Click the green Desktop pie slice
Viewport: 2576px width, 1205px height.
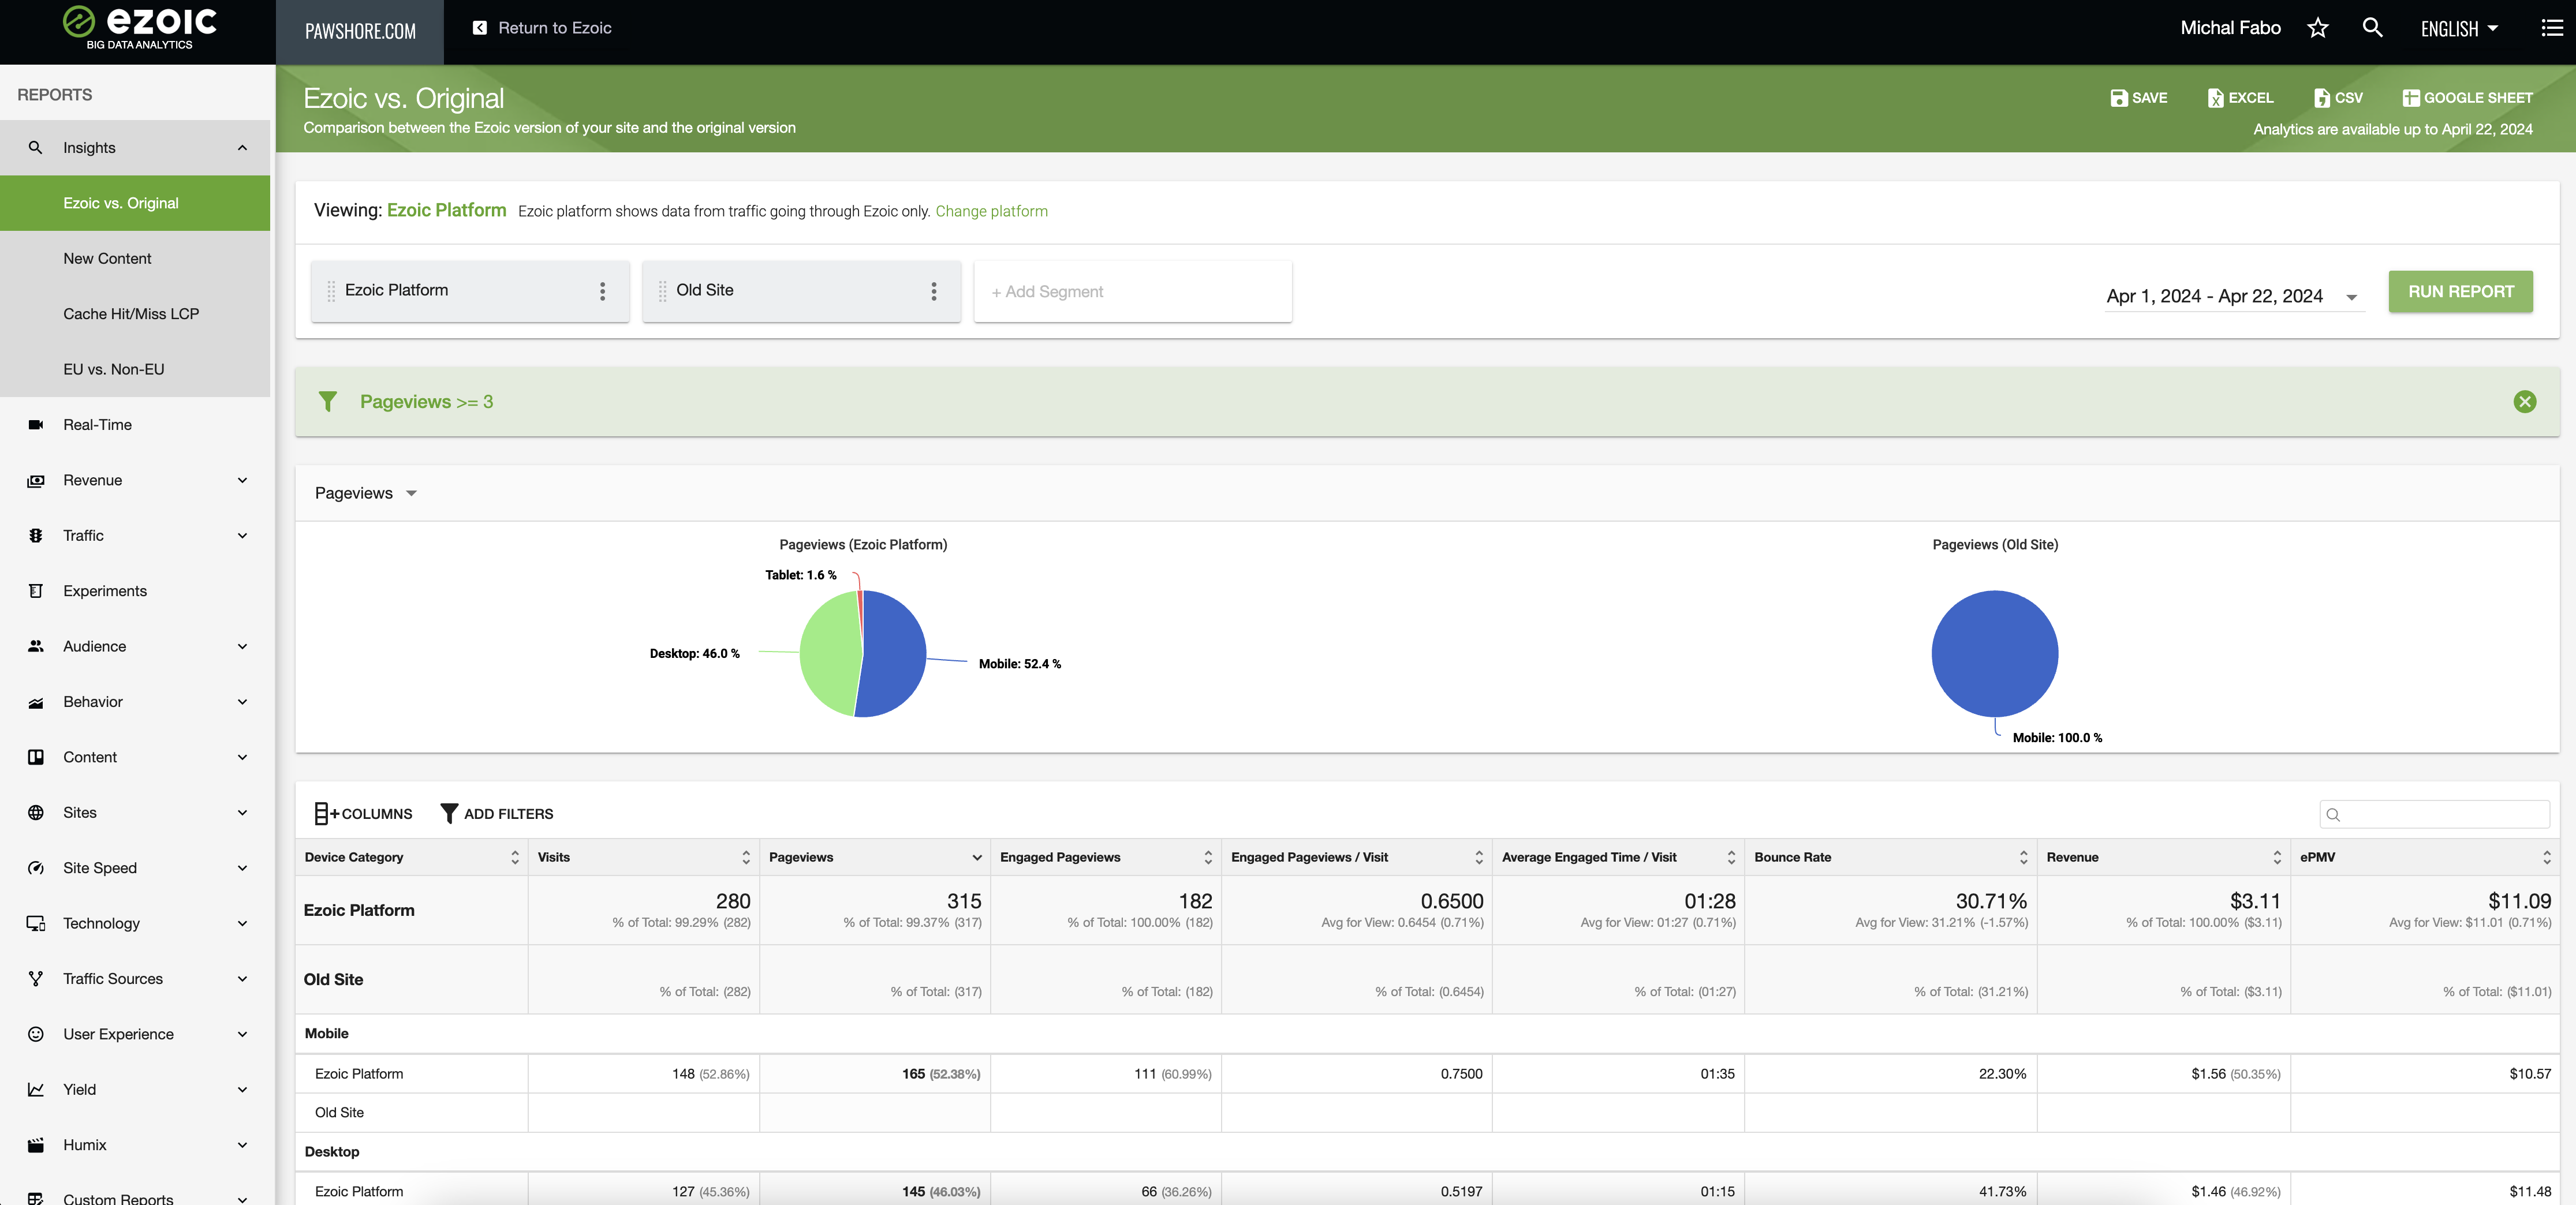pyautogui.click(x=829, y=654)
